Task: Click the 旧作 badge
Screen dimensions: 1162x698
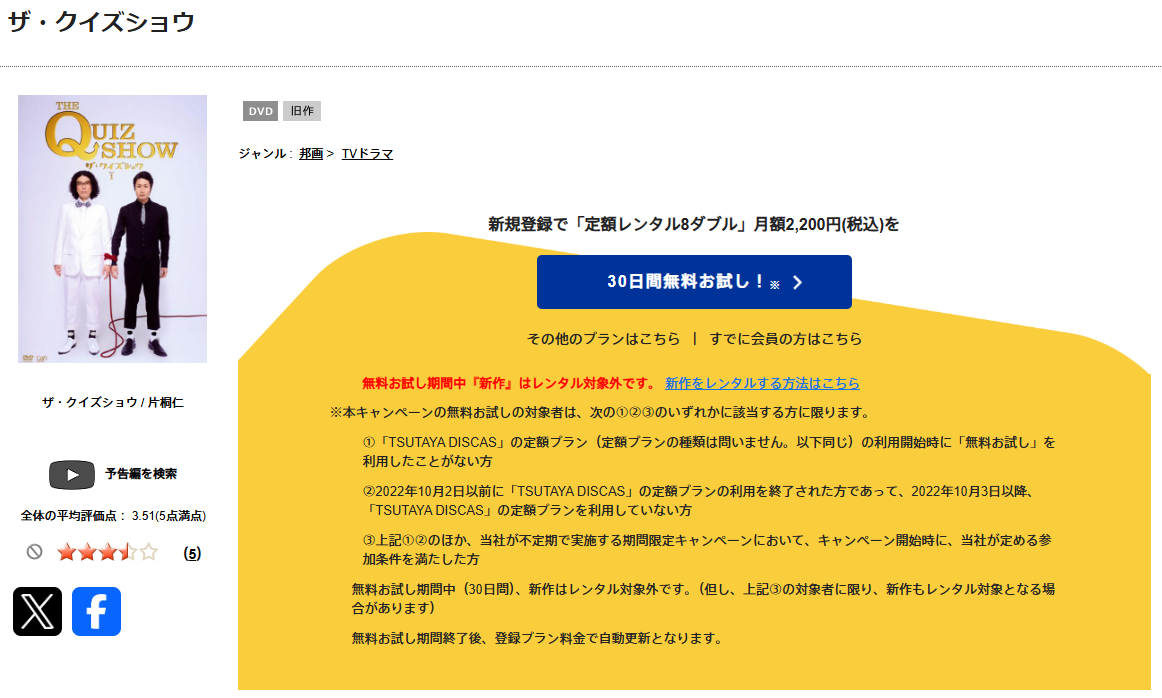Action: click(302, 111)
